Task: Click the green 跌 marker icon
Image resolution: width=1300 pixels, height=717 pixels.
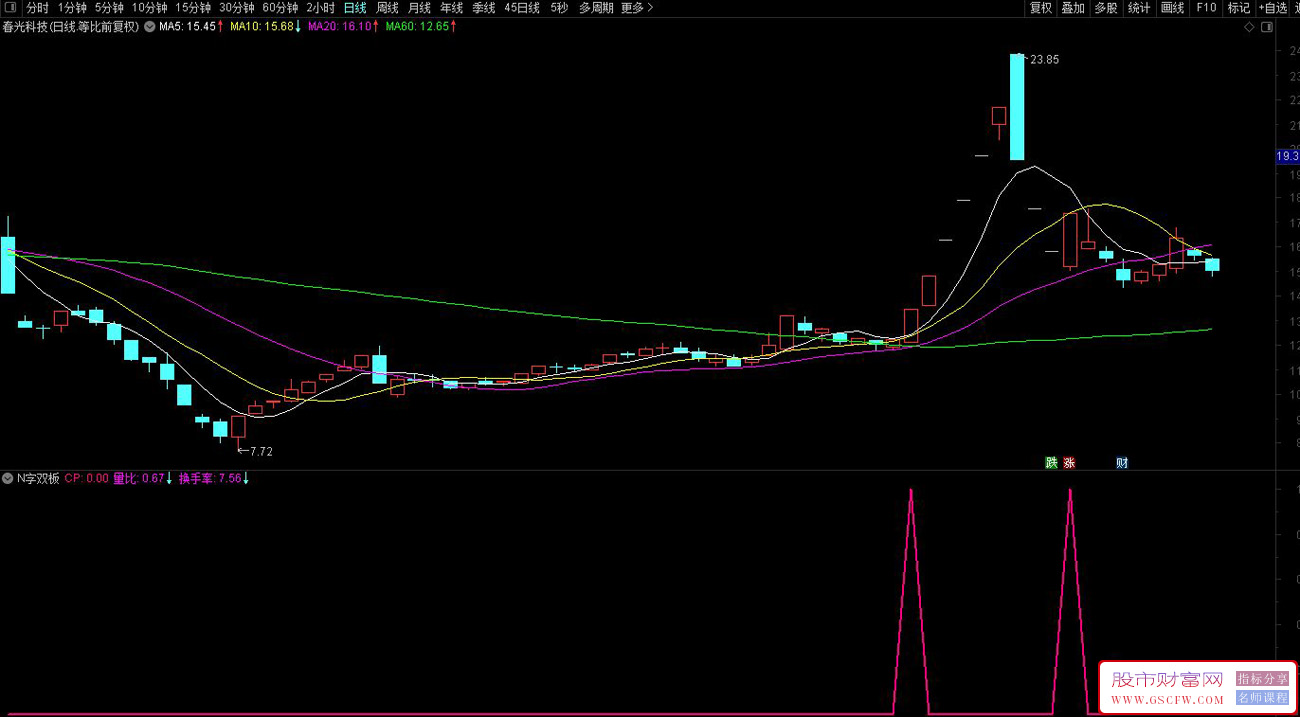Action: pyautogui.click(x=1051, y=463)
